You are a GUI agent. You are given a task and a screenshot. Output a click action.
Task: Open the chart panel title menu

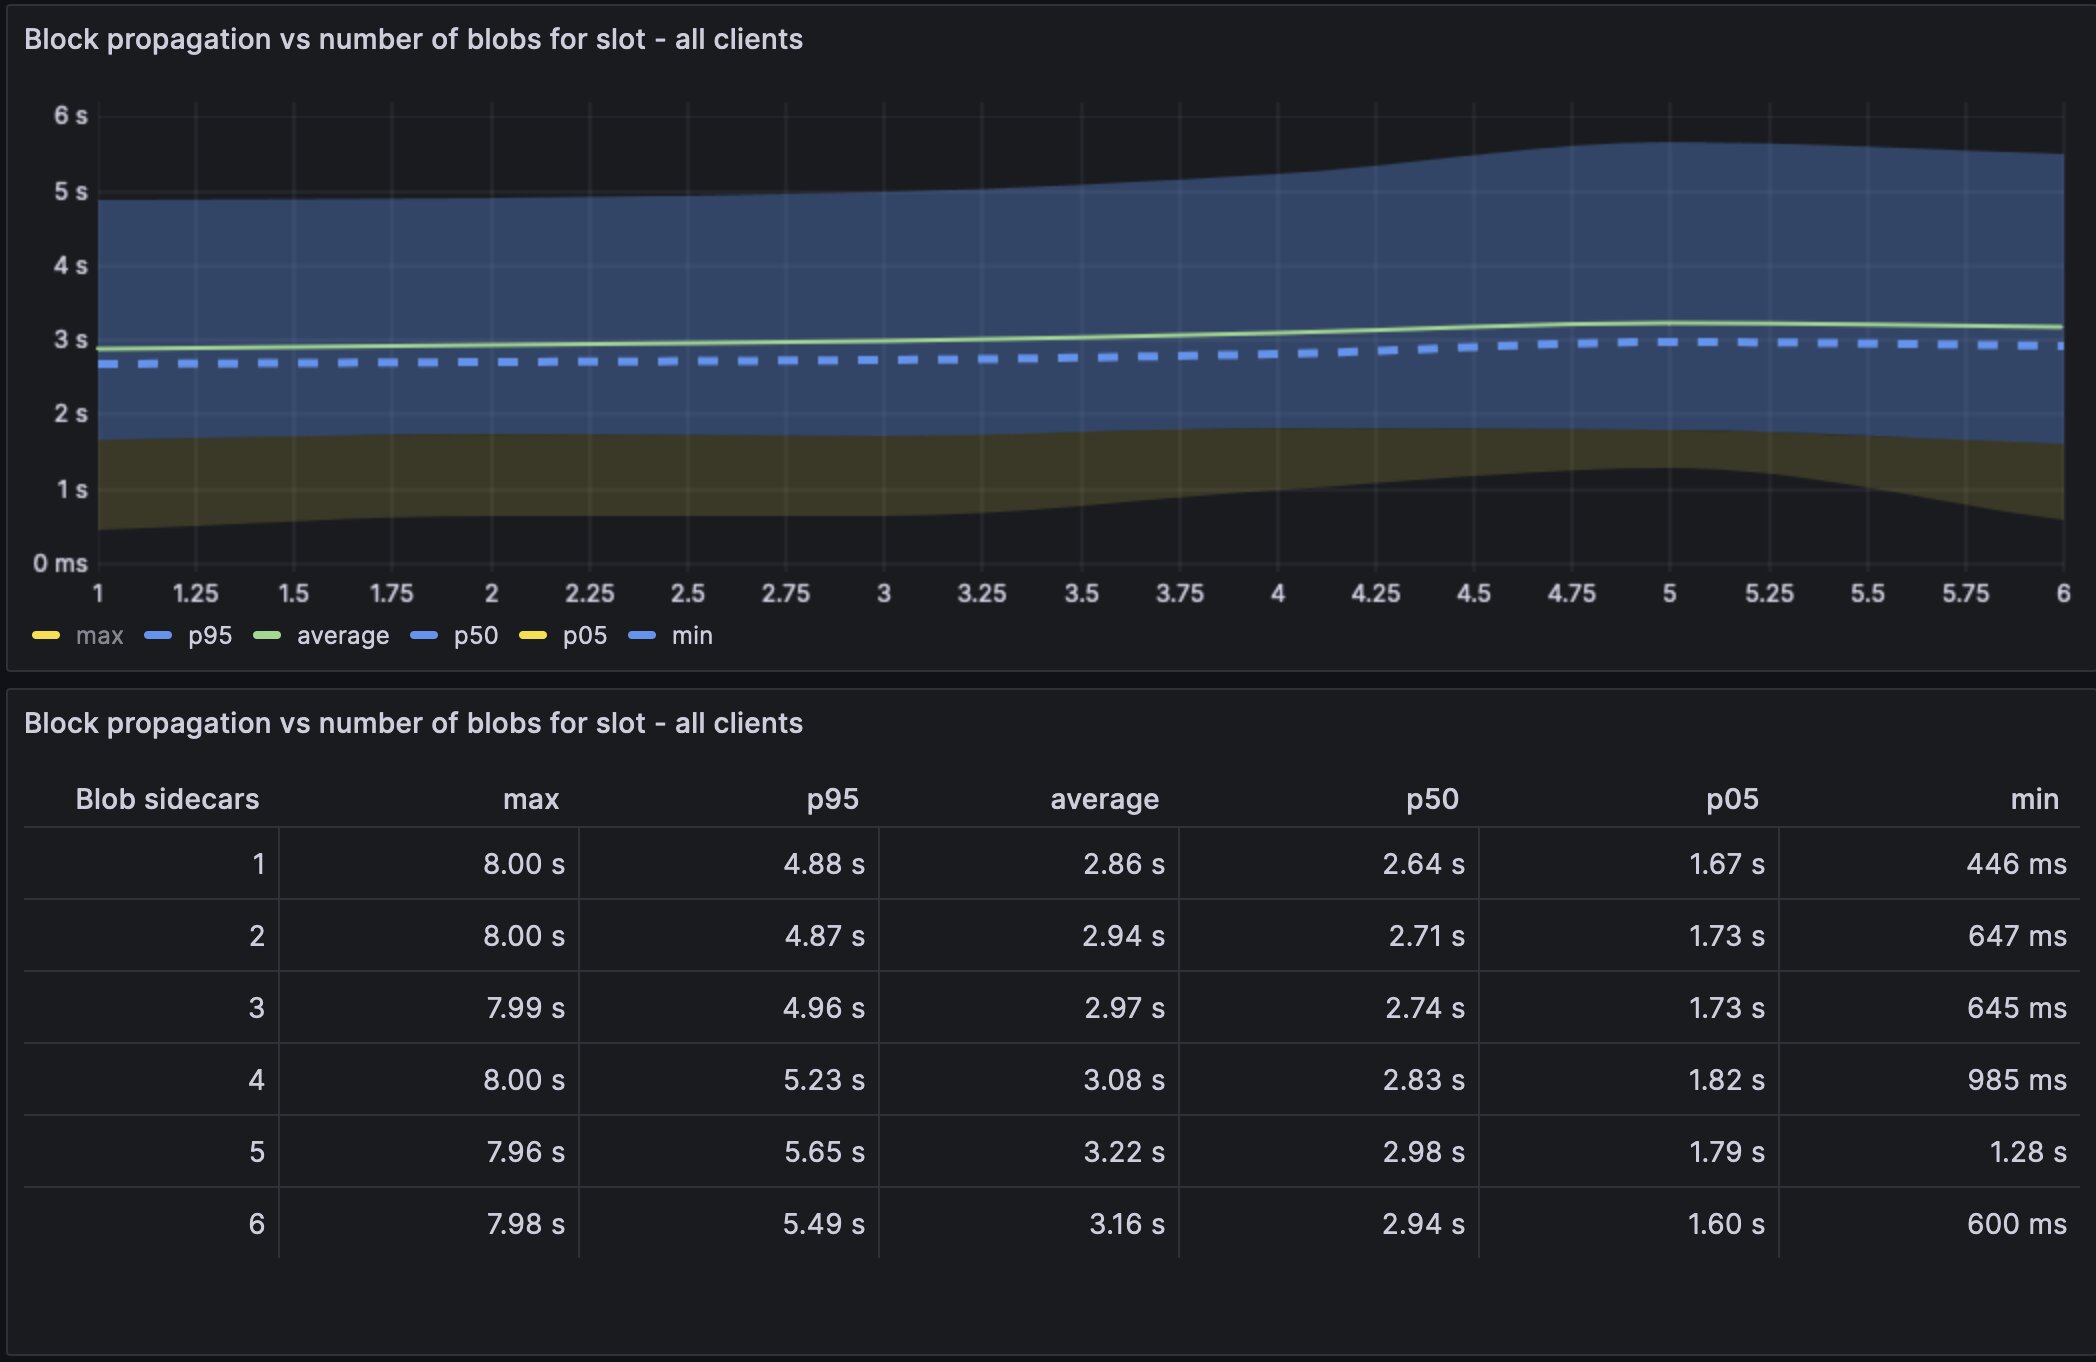[x=413, y=39]
